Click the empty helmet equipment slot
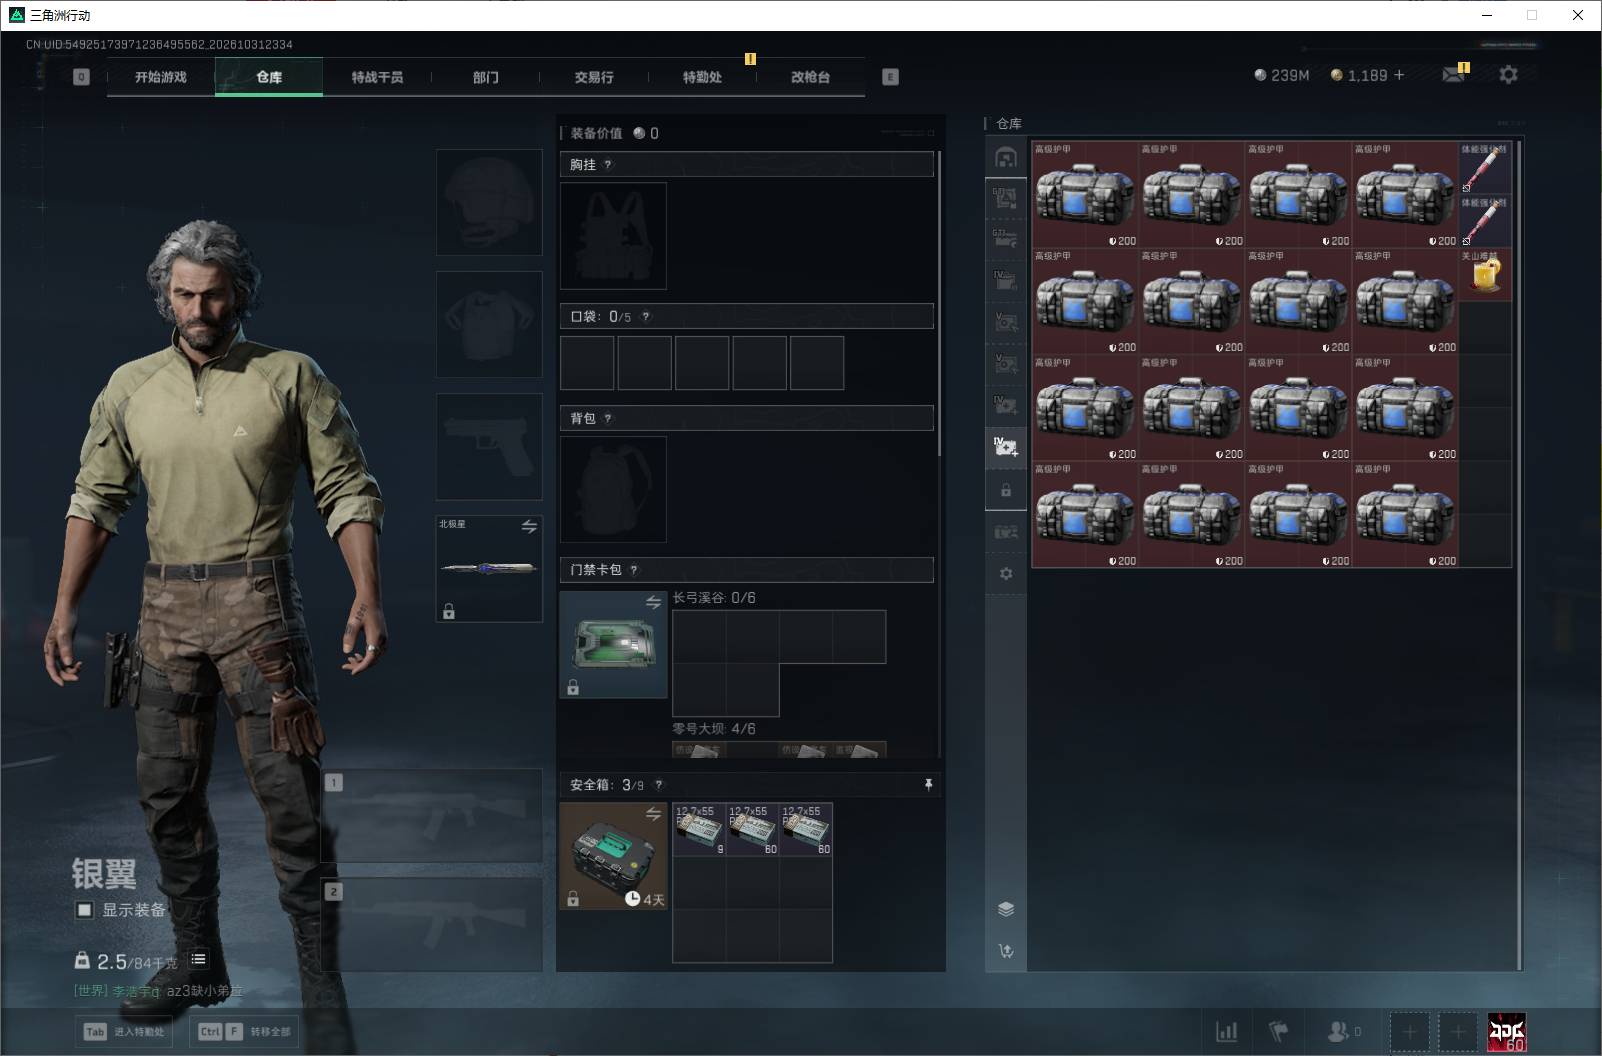This screenshot has width=1602, height=1056. click(489, 203)
